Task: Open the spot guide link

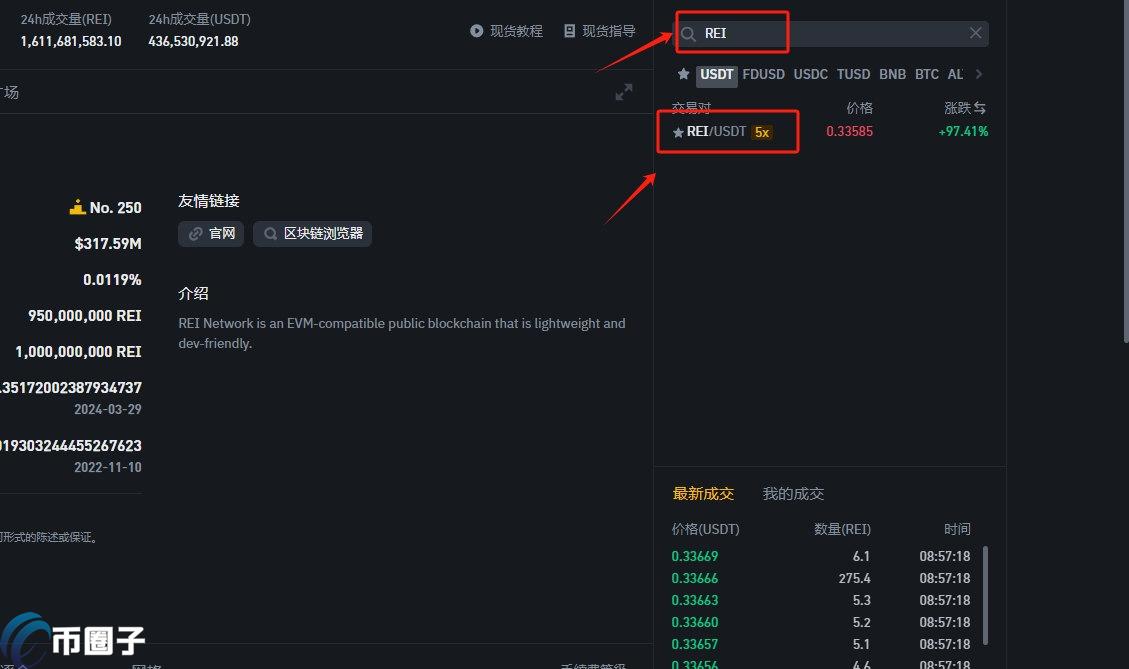Action: 599,31
